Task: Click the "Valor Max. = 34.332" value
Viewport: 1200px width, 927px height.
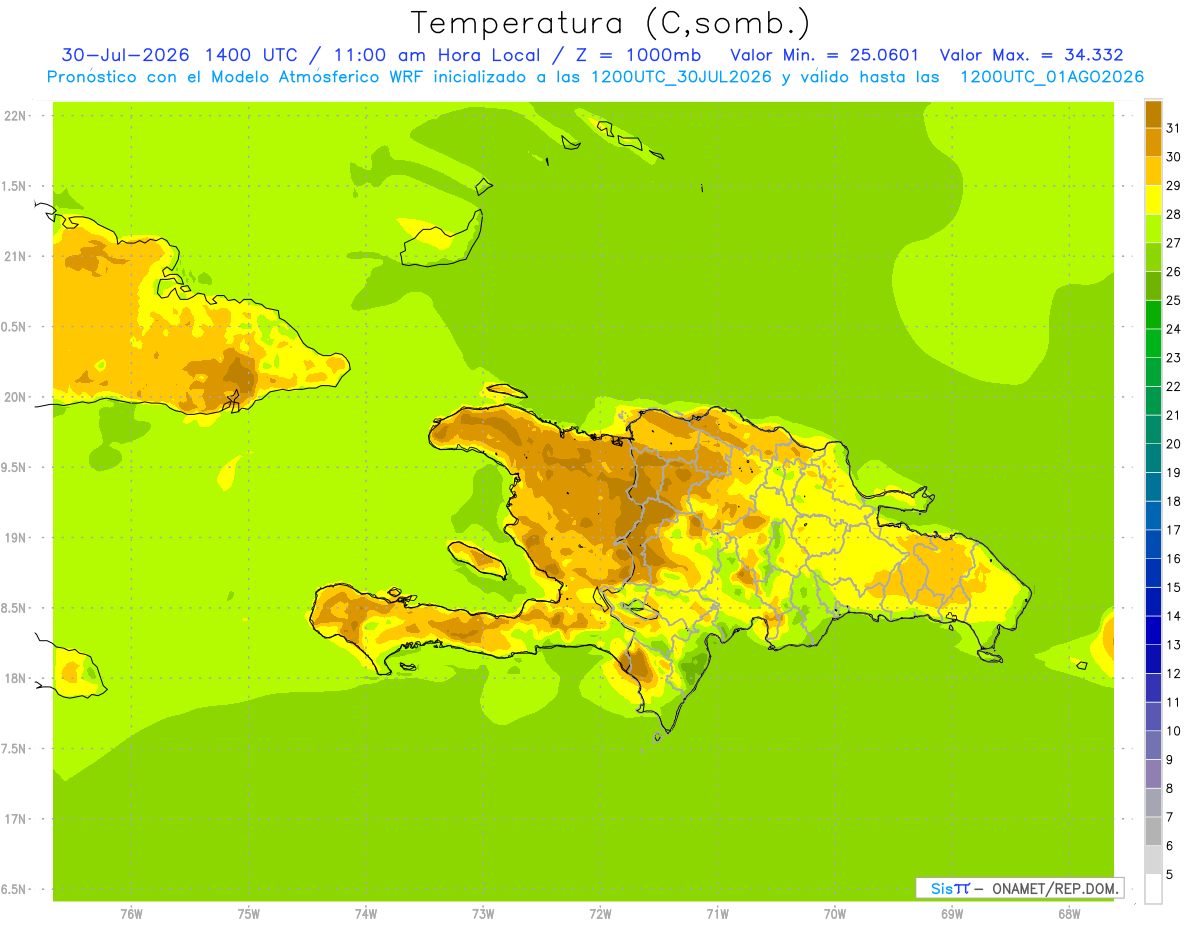Action: click(x=1032, y=55)
